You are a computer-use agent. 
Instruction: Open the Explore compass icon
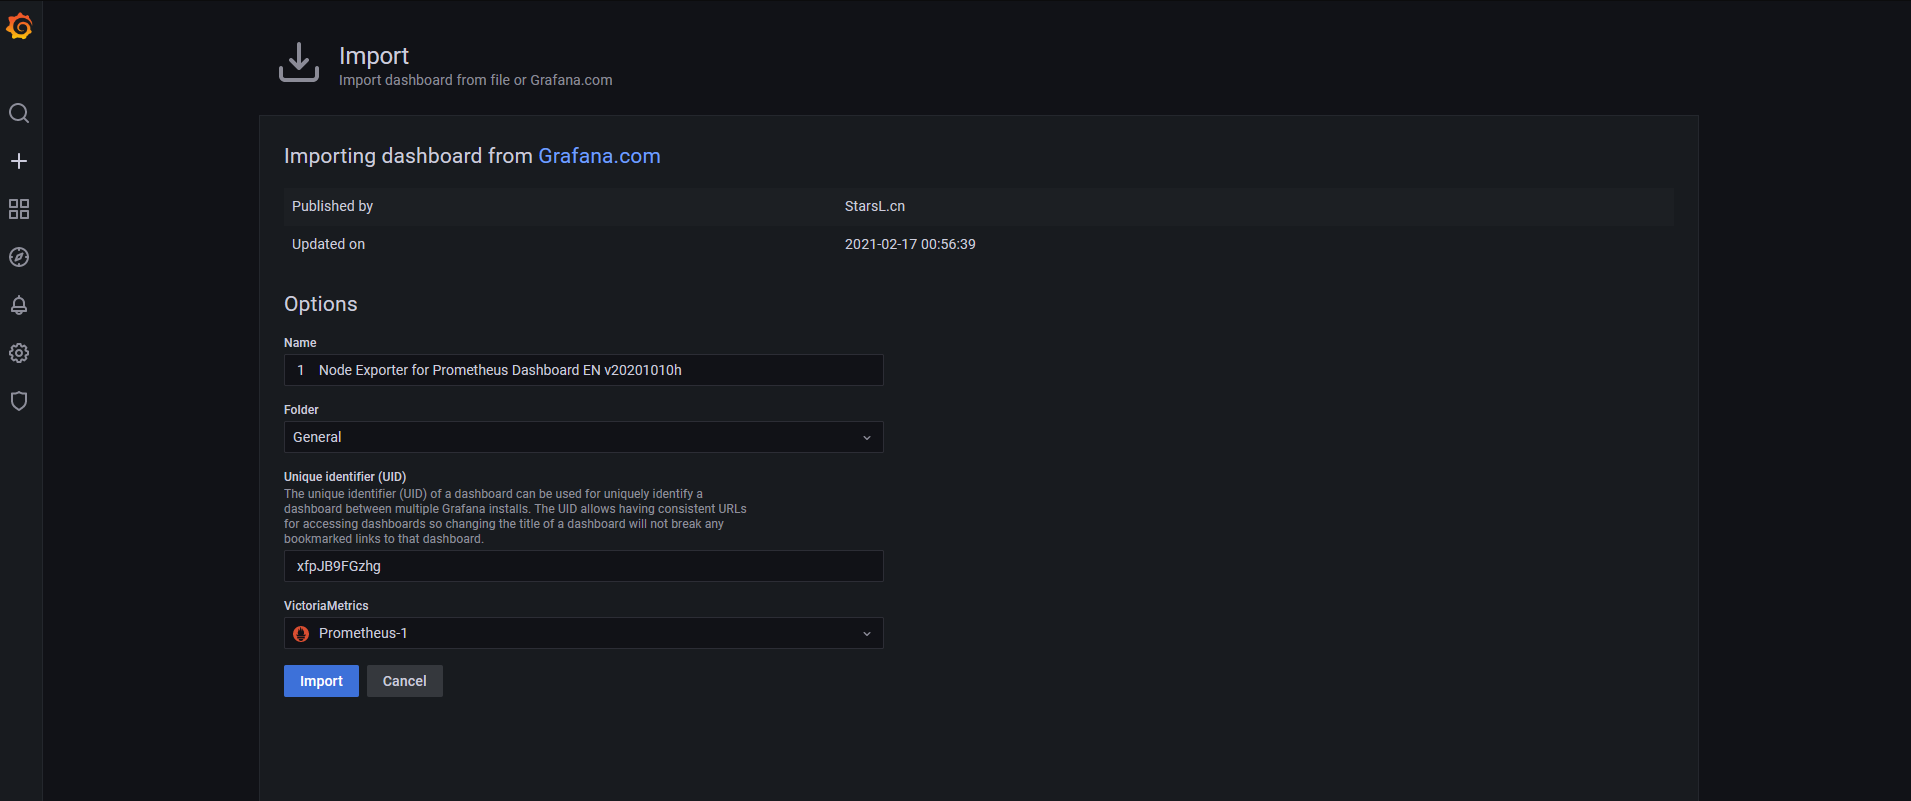click(x=19, y=257)
